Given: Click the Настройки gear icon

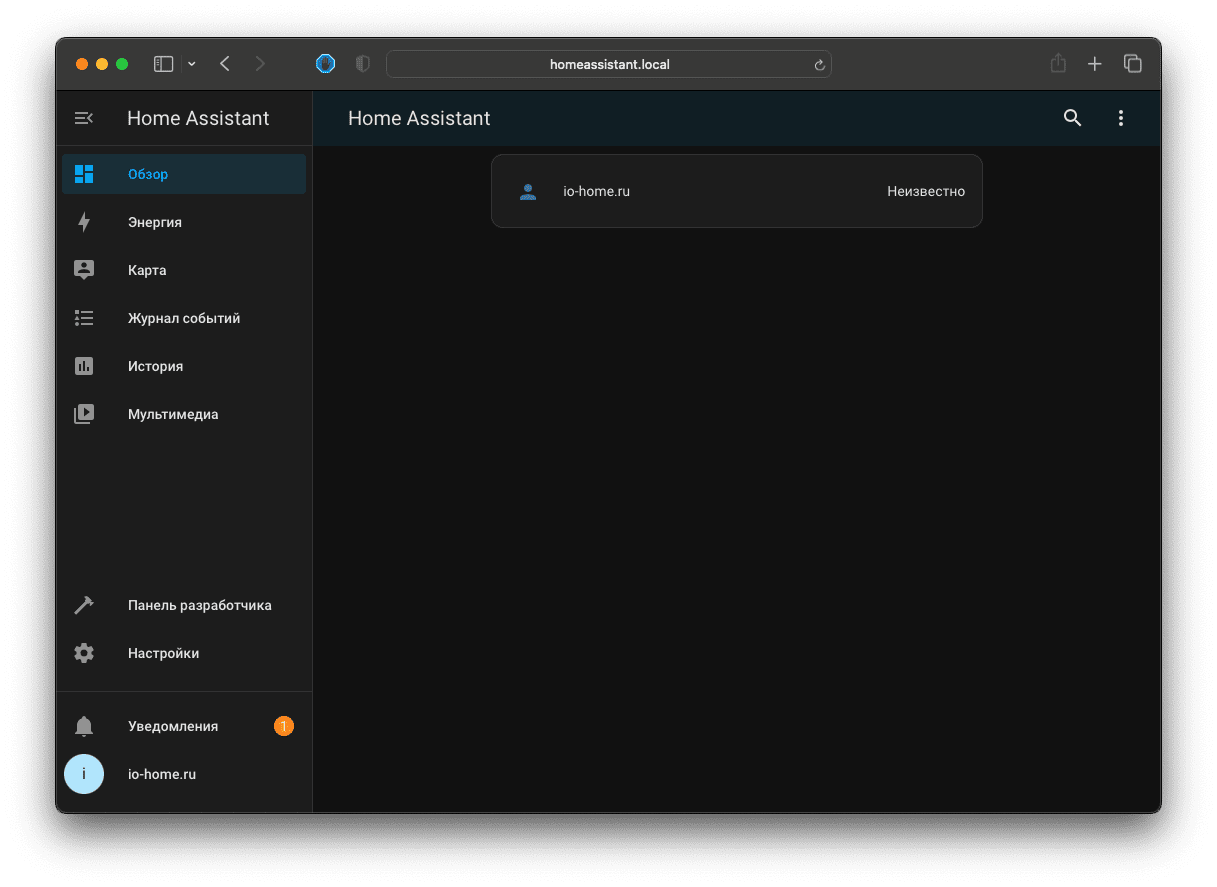Looking at the screenshot, I should [84, 653].
